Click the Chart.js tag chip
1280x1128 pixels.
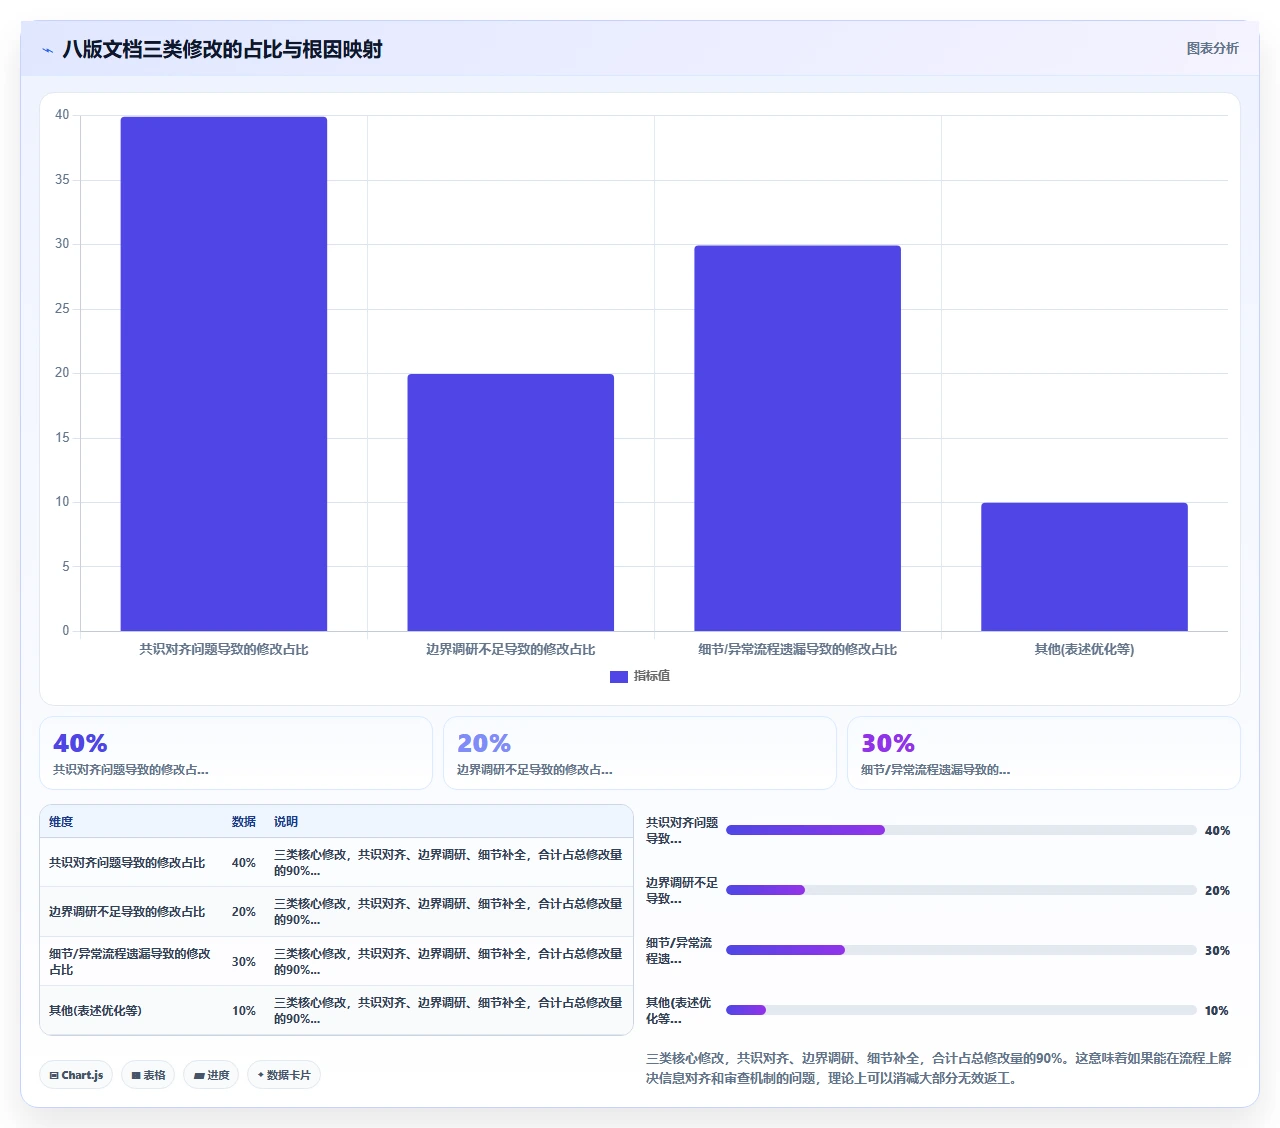pyautogui.click(x=76, y=1075)
